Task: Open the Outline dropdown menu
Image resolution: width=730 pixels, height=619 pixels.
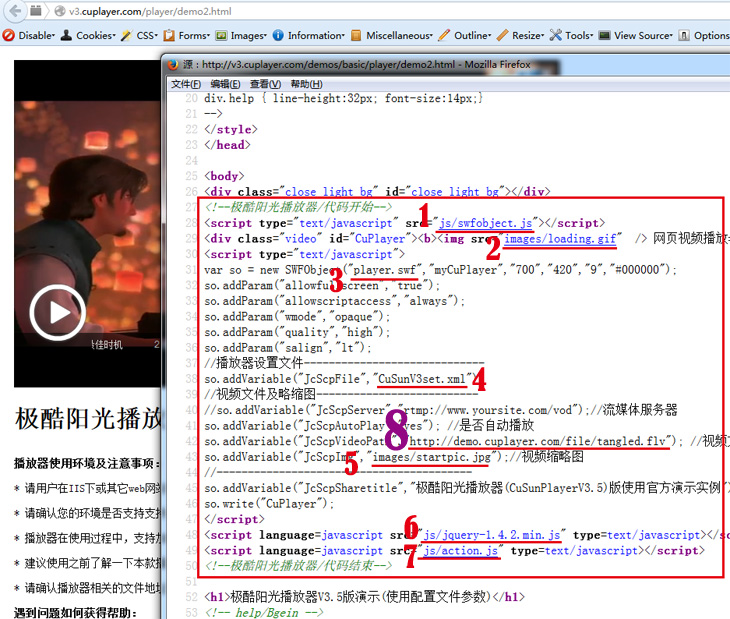Action: [473, 35]
